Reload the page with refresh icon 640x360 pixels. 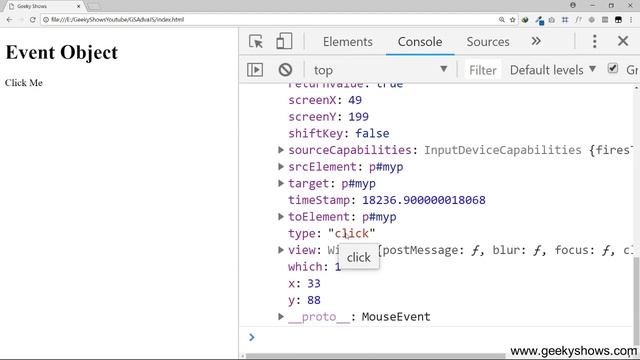click(x=32, y=20)
